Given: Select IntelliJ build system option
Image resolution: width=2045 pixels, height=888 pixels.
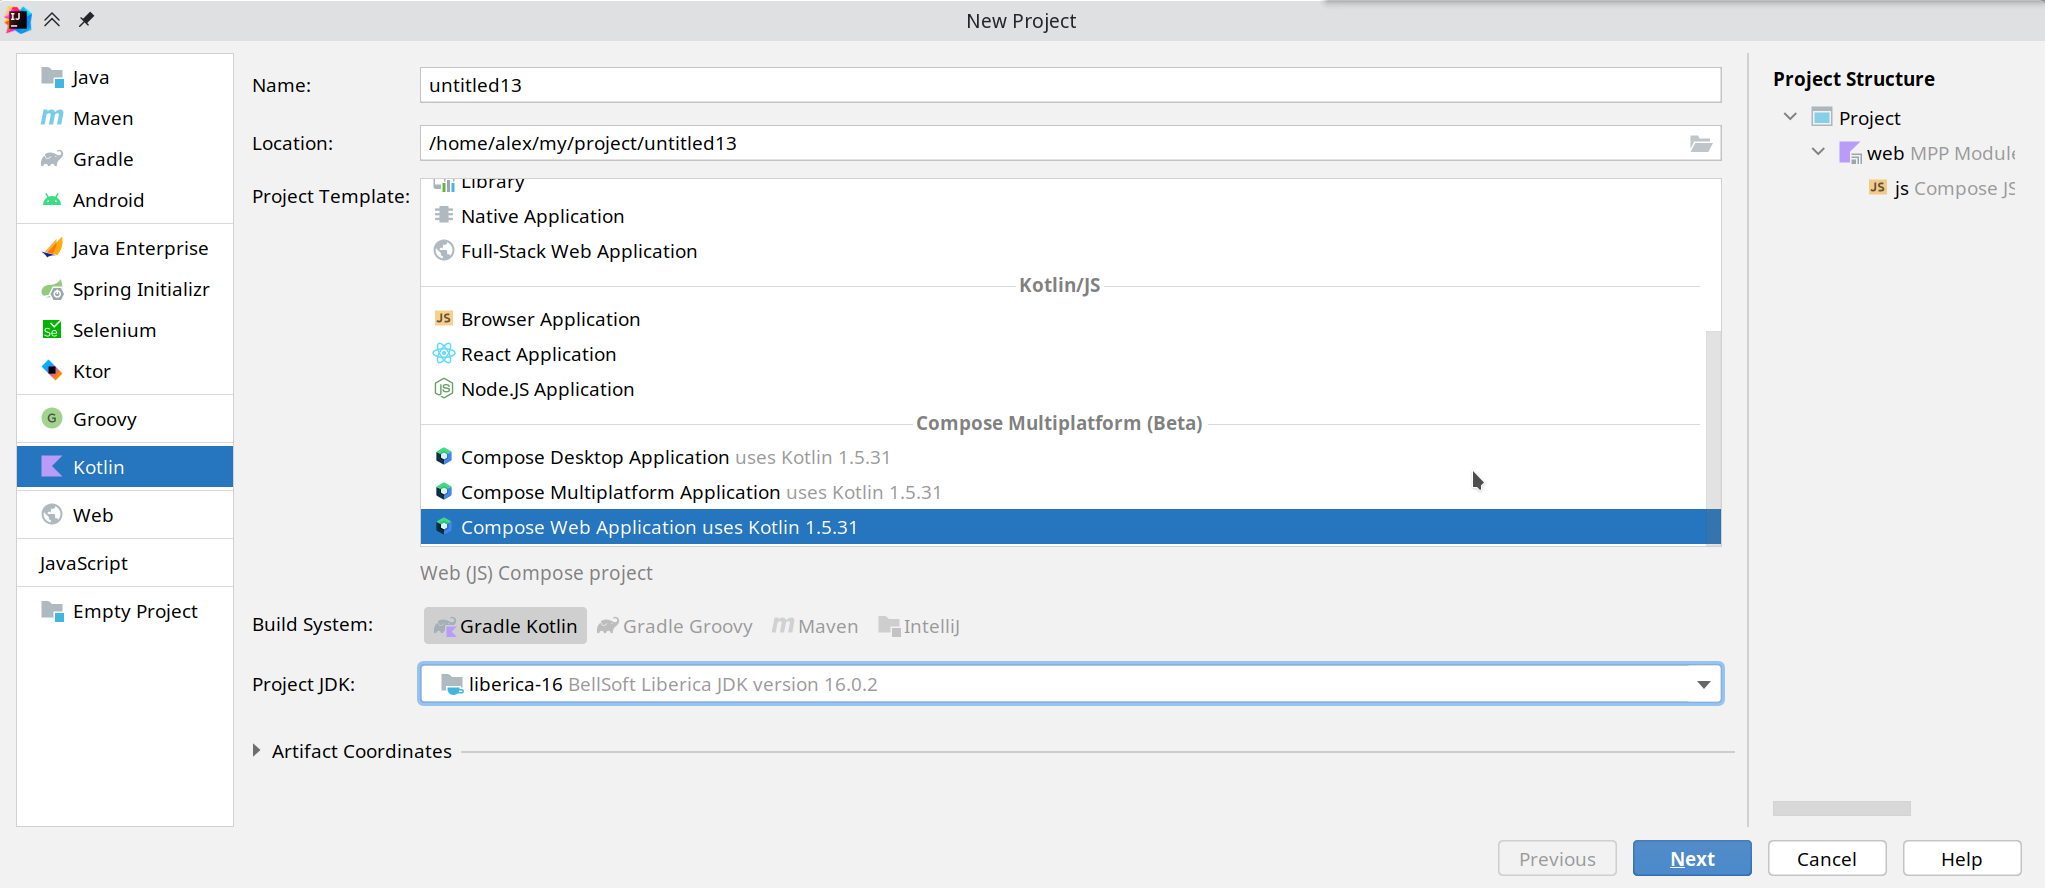Looking at the screenshot, I should (919, 626).
